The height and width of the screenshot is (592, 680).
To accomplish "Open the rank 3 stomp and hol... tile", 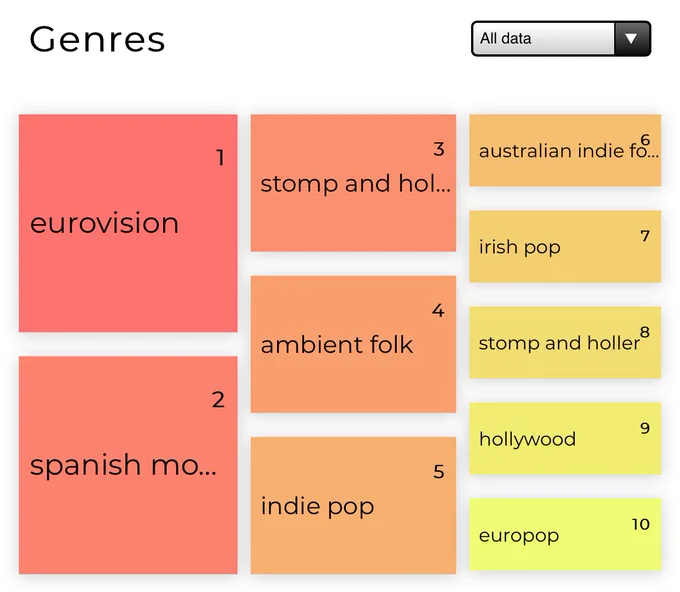I will pyautogui.click(x=353, y=183).
